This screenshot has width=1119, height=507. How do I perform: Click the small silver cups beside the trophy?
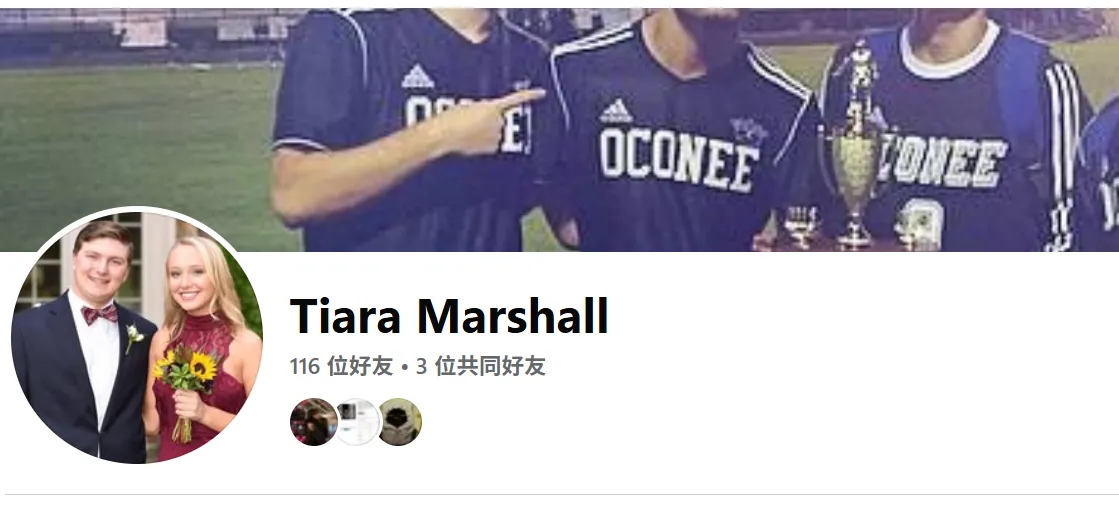click(802, 226)
